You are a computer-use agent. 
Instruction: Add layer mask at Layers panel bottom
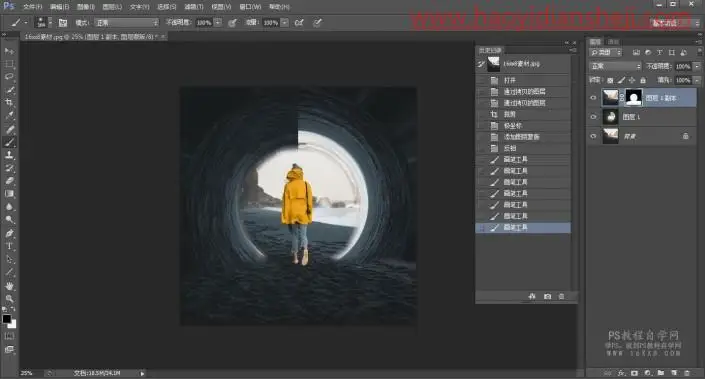[x=634, y=373]
